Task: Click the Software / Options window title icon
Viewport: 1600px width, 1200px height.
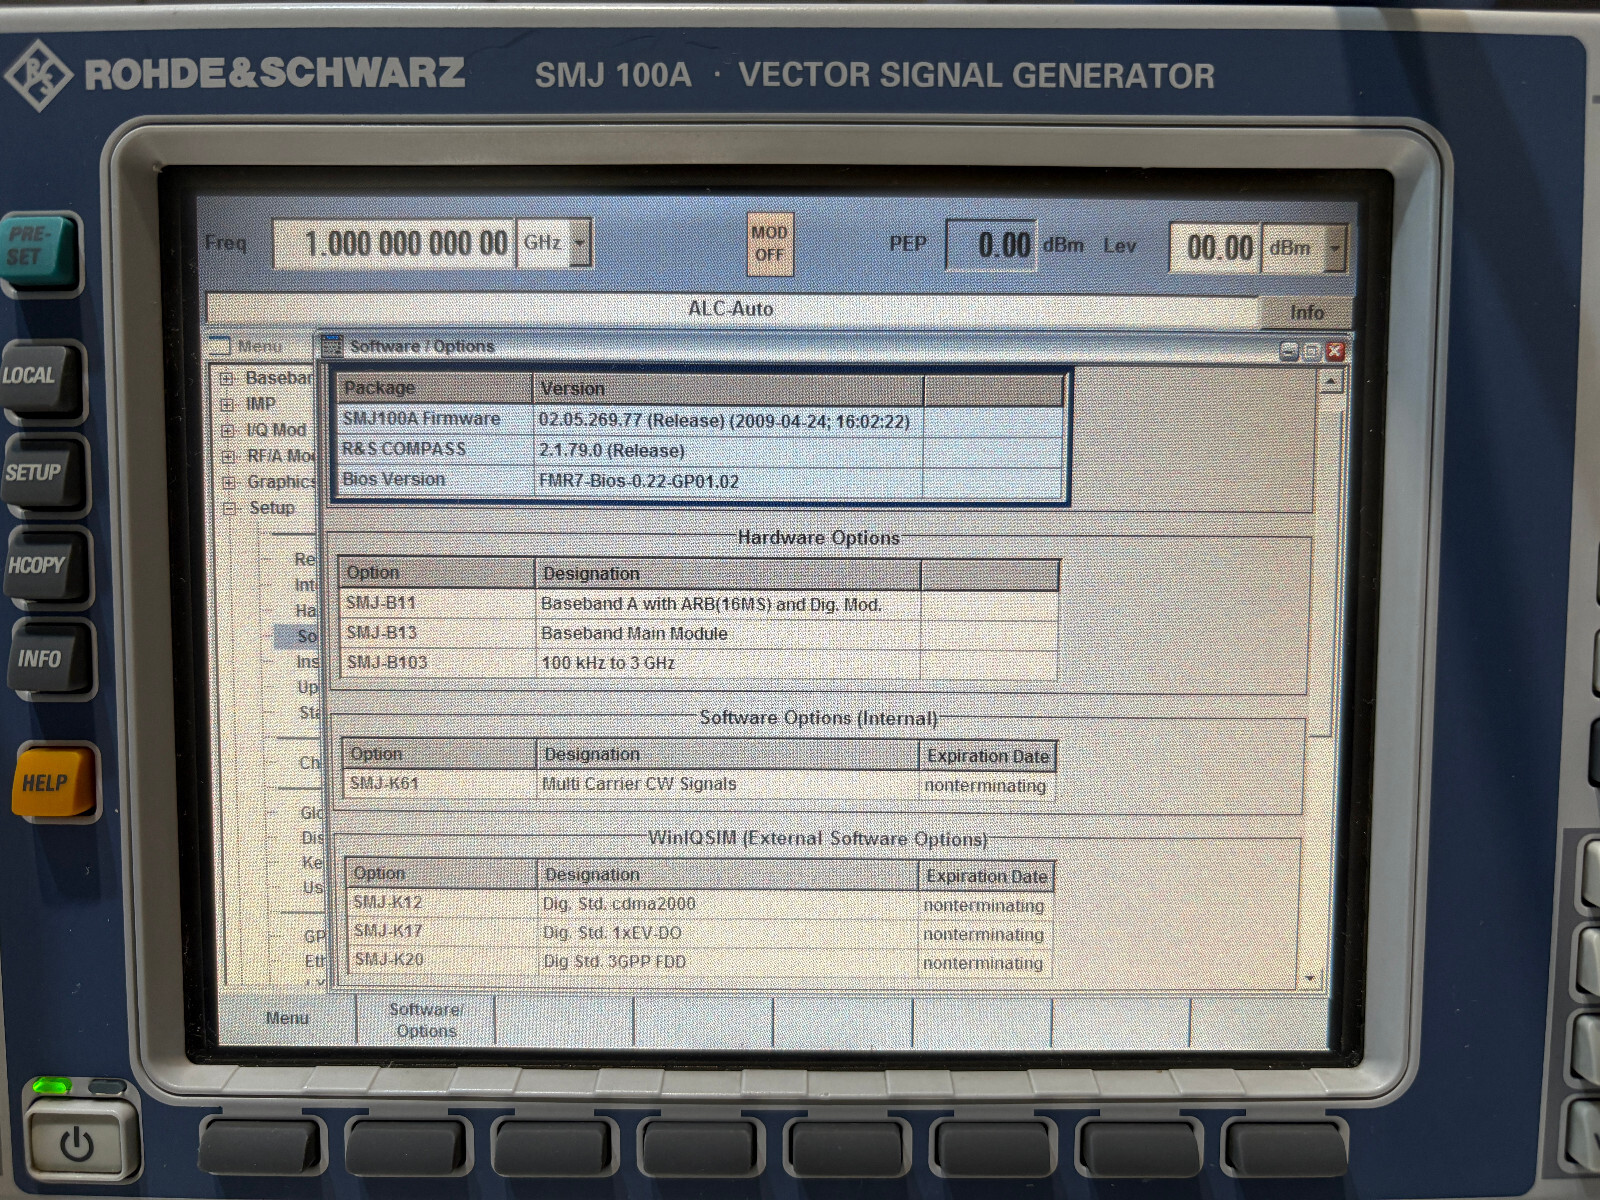Action: (x=331, y=346)
